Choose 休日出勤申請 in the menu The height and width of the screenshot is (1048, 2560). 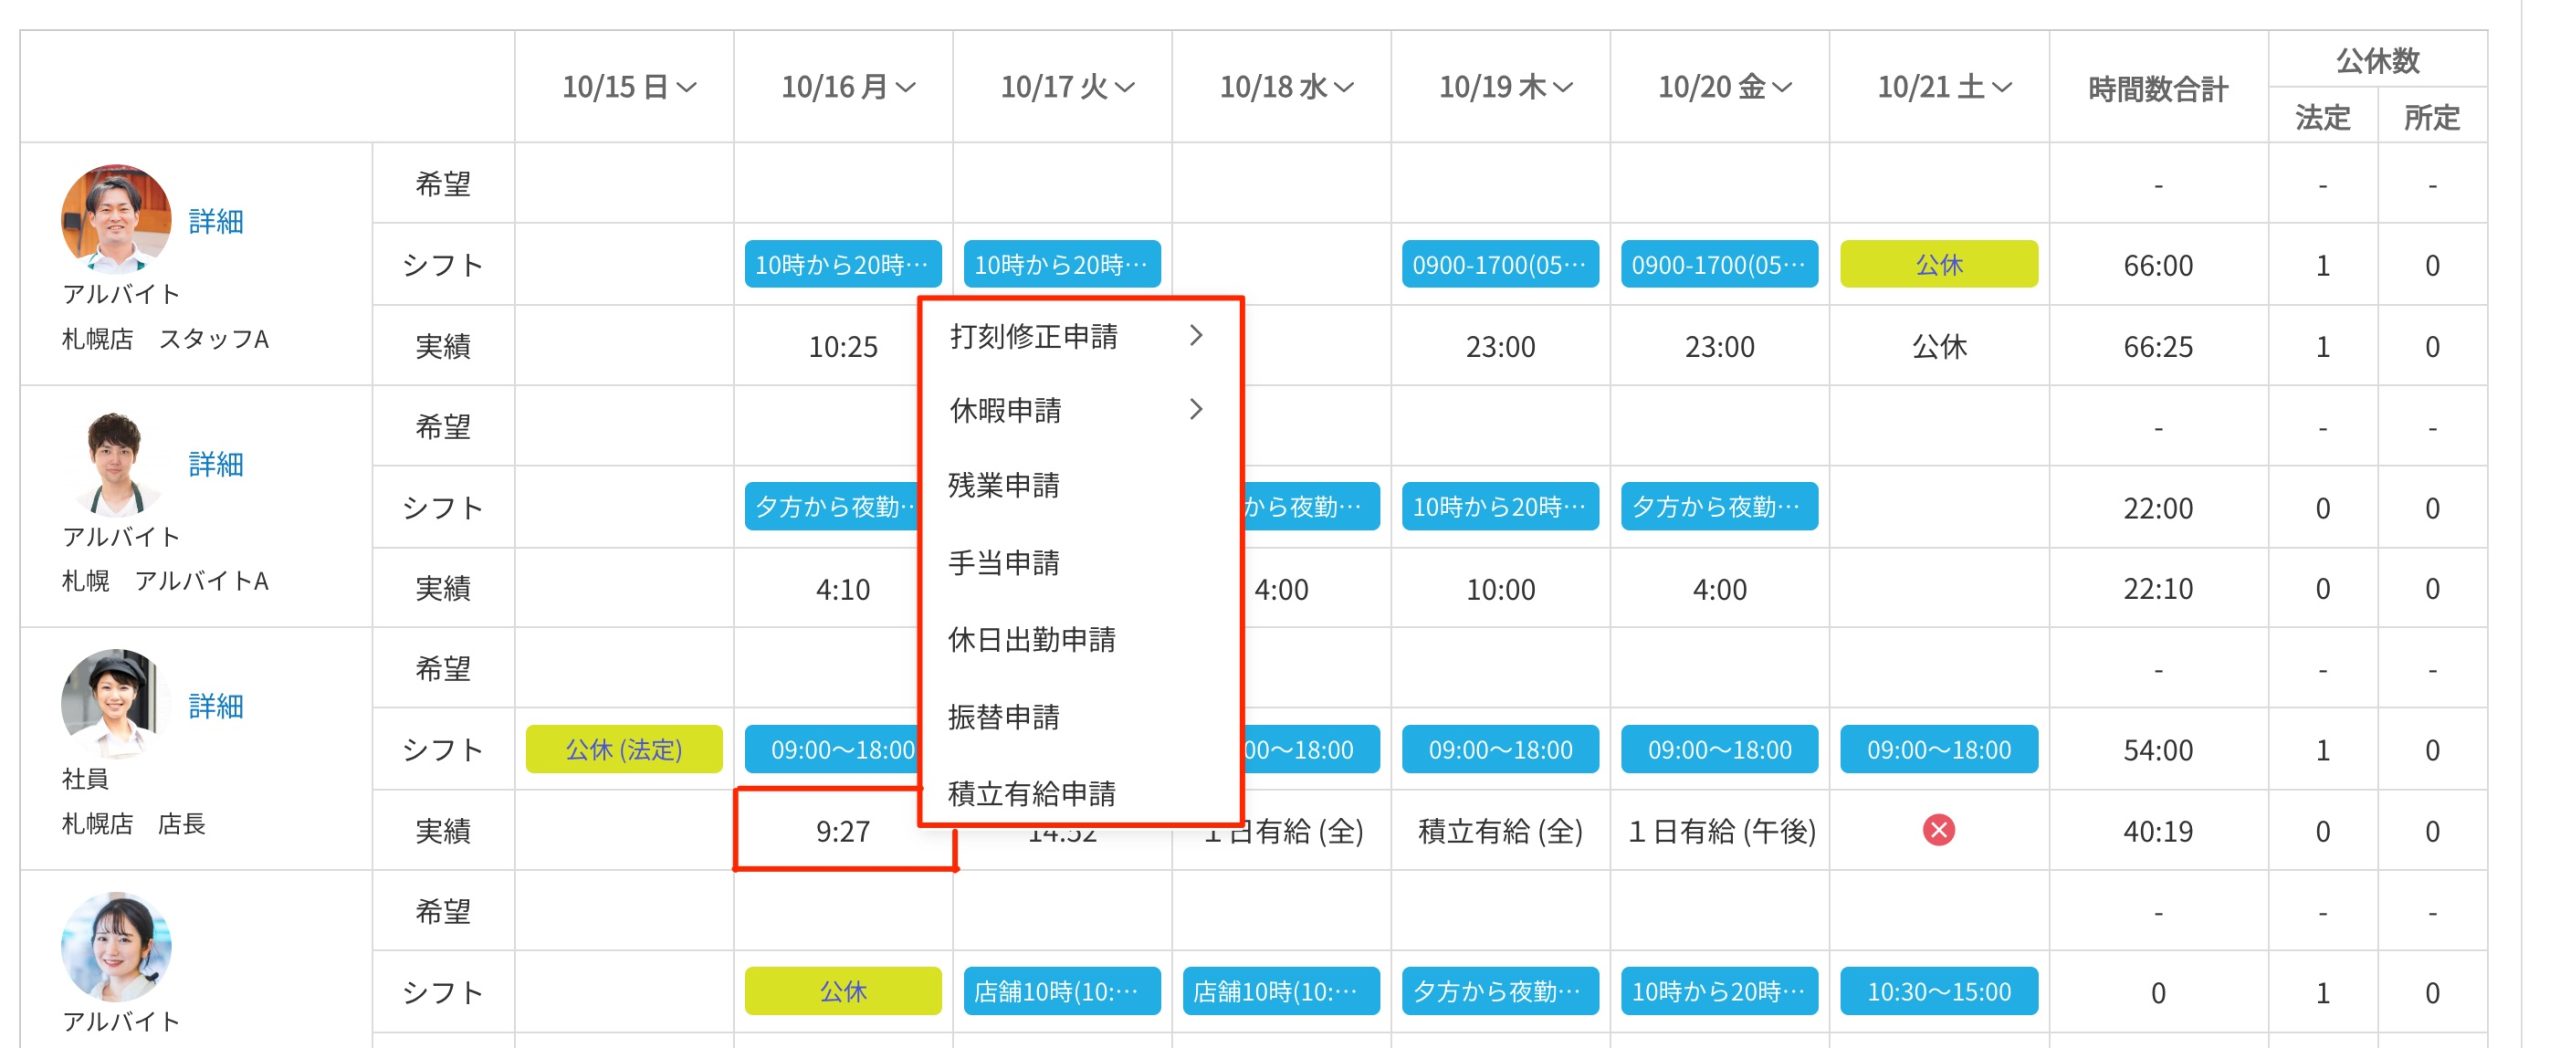(1033, 640)
